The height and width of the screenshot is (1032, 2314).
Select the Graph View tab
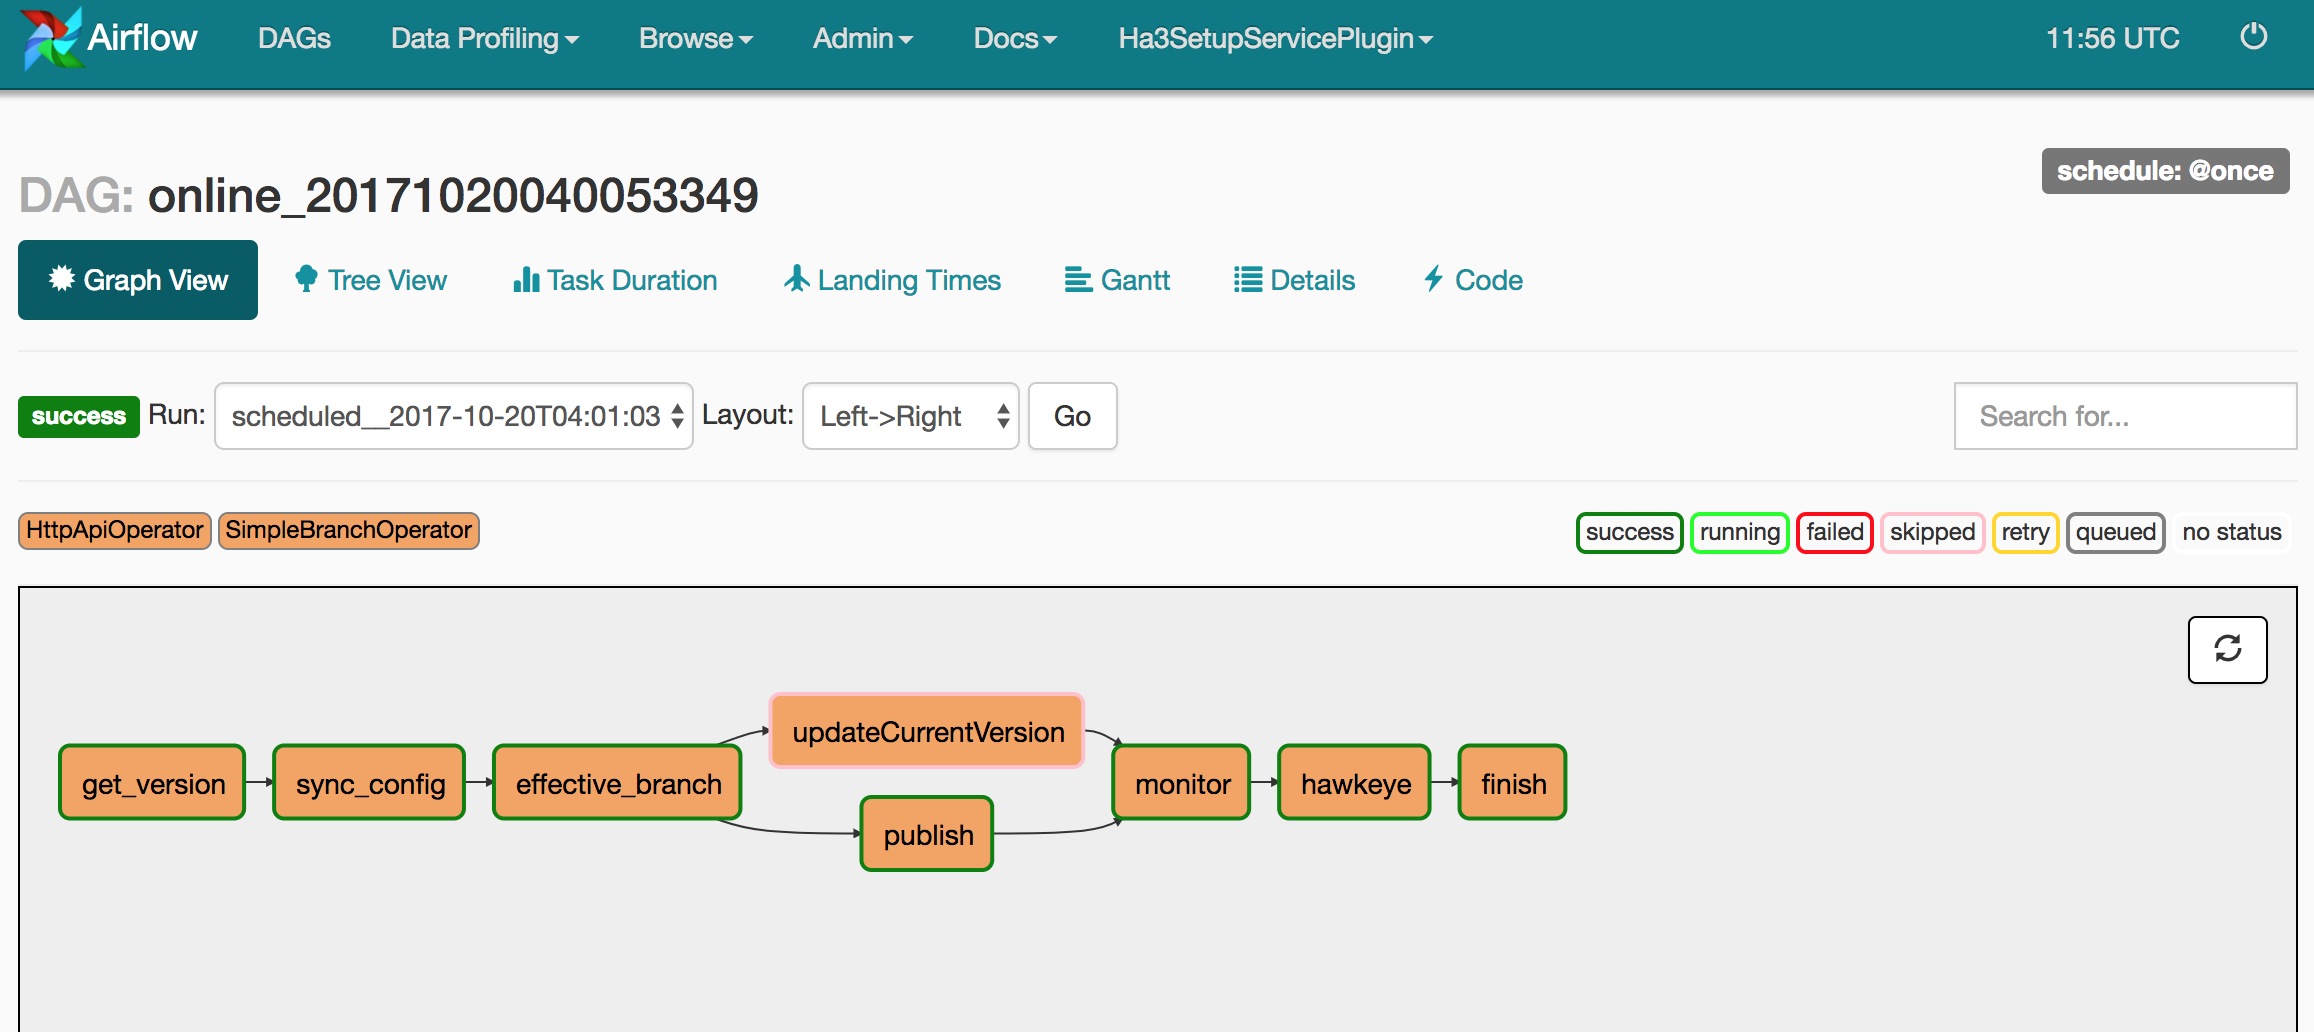138,280
